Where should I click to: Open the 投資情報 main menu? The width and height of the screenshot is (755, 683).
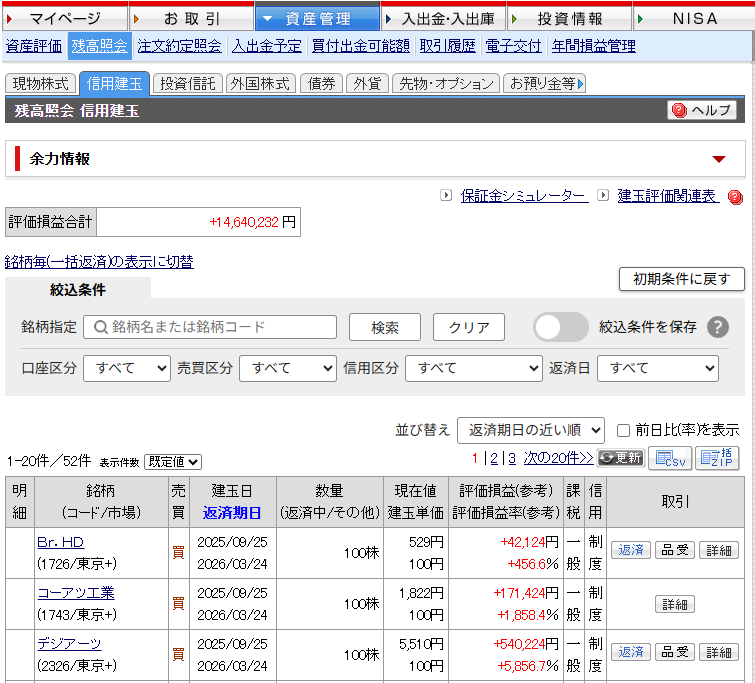[x=570, y=18]
